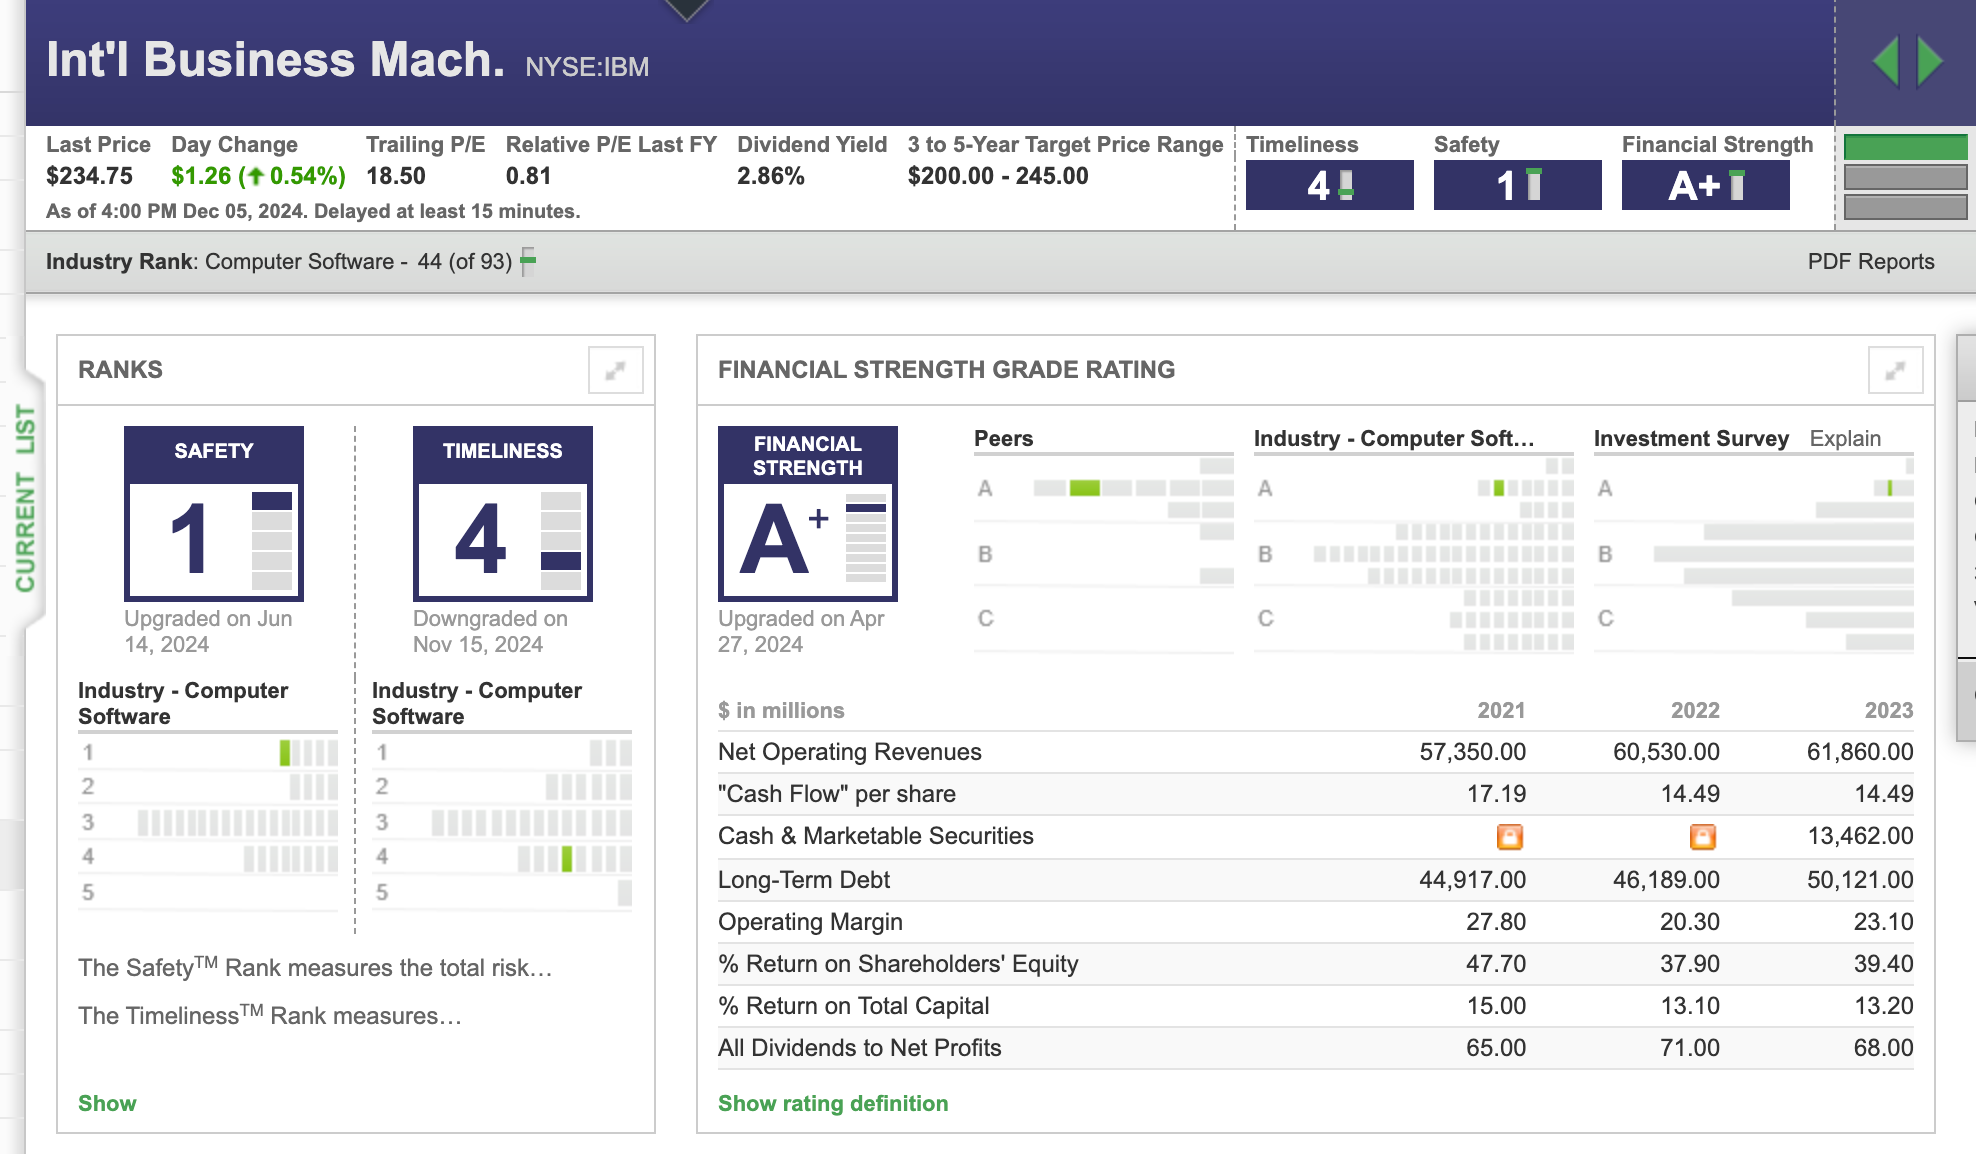Click the 2021 column header
This screenshot has width=1976, height=1154.
click(1501, 710)
